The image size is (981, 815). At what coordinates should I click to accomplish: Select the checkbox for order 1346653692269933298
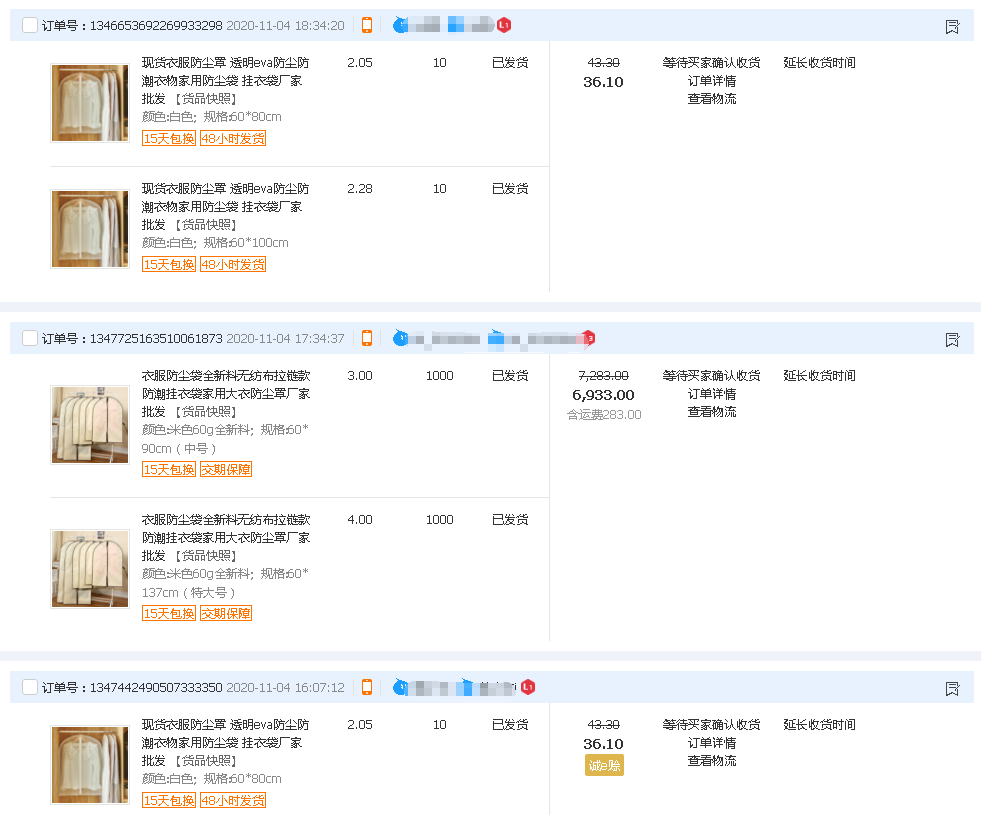coord(30,26)
